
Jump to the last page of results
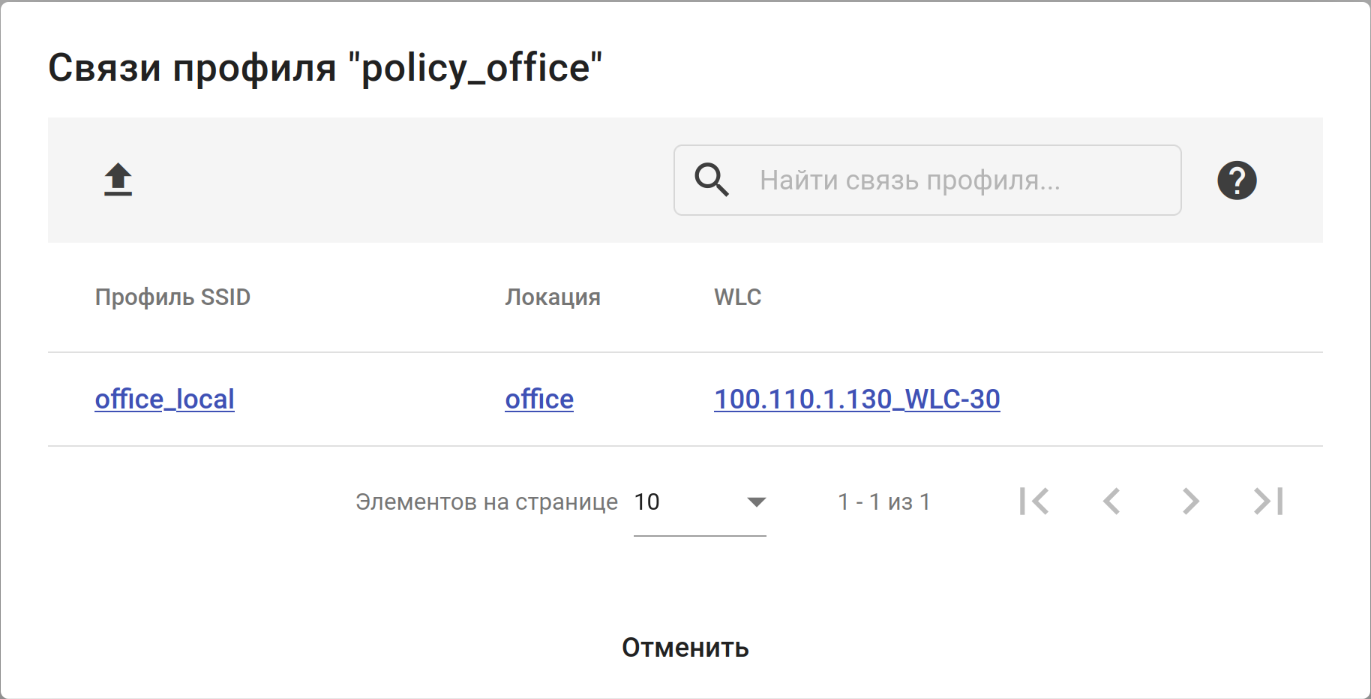pyautogui.click(x=1269, y=501)
